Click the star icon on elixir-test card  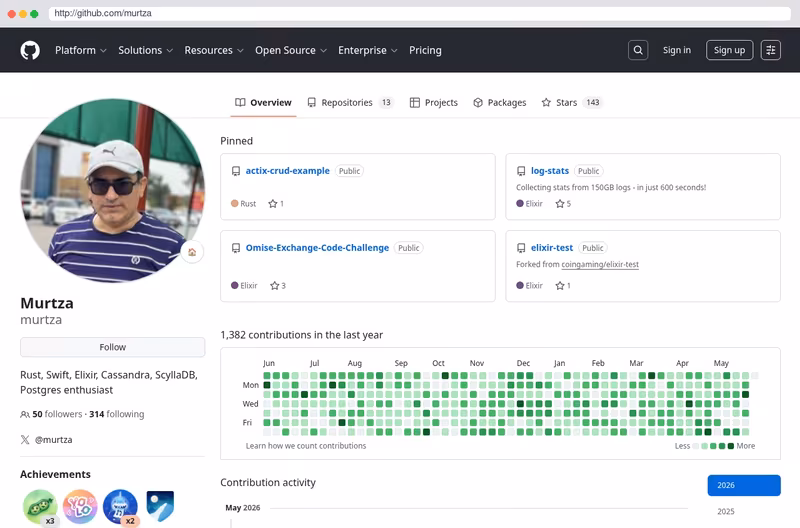pyautogui.click(x=560, y=286)
